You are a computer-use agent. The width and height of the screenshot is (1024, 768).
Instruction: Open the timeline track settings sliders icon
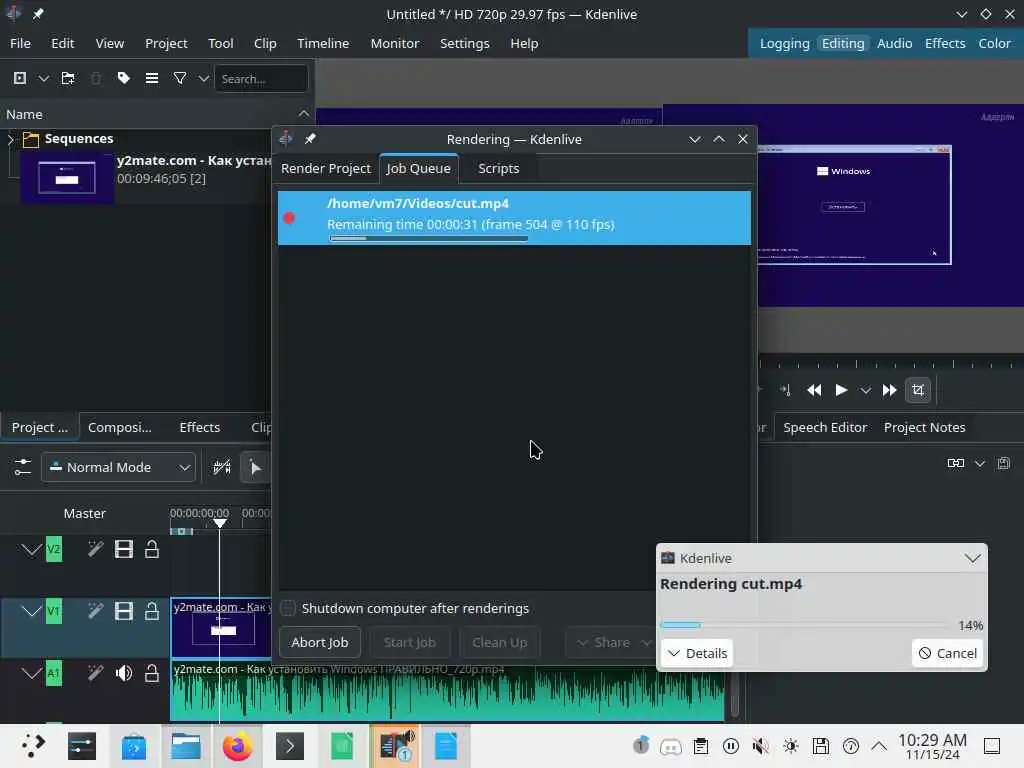(22, 467)
